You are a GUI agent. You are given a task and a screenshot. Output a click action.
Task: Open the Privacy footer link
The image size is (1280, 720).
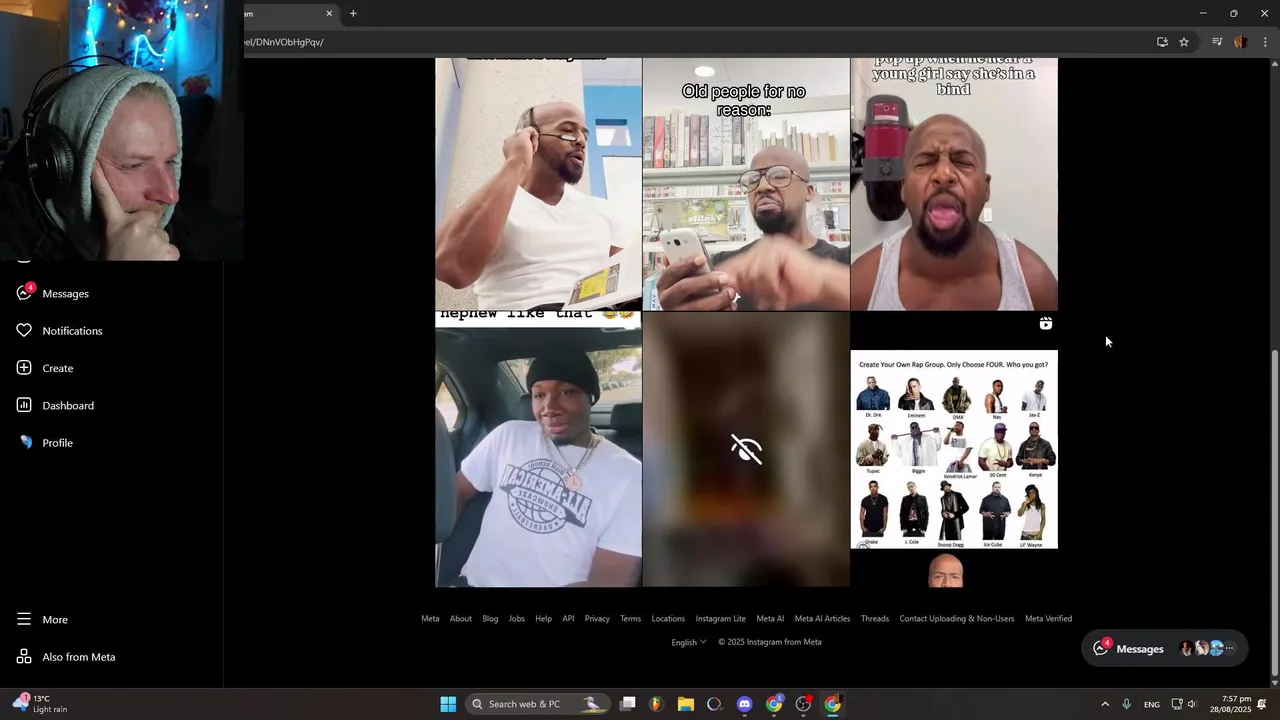597,618
